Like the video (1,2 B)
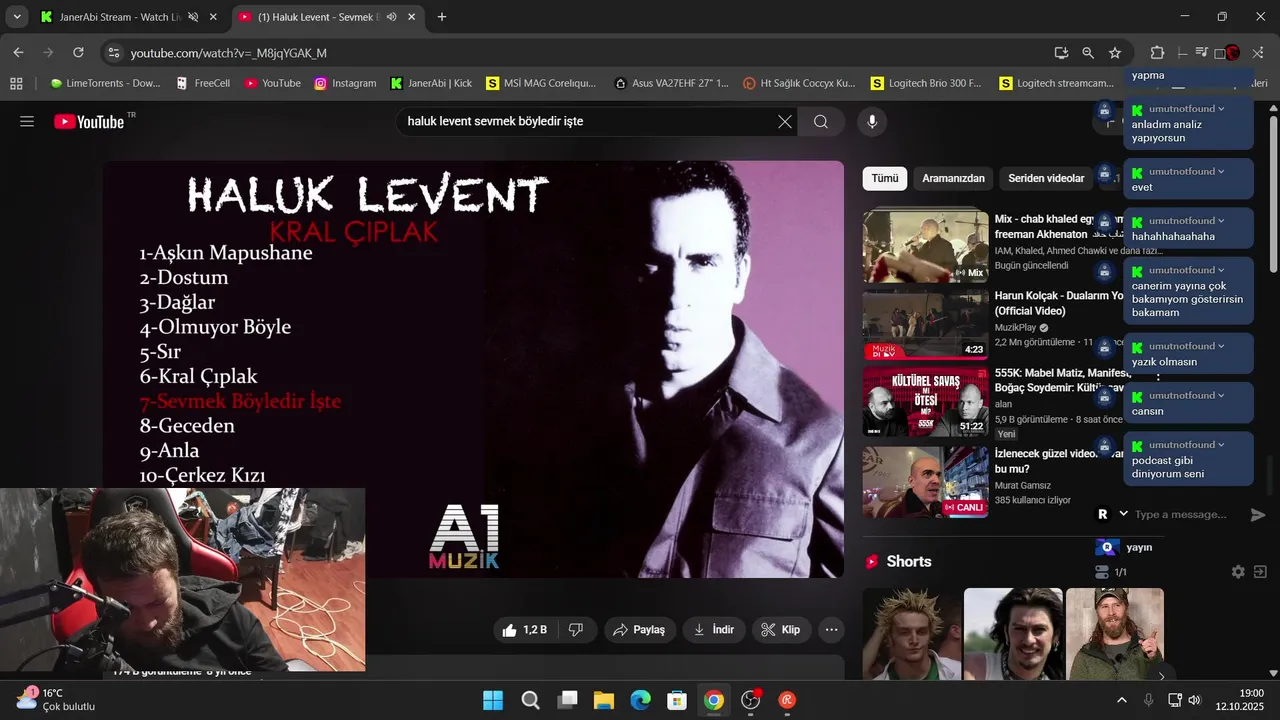This screenshot has height=720, width=1280. tap(525, 630)
